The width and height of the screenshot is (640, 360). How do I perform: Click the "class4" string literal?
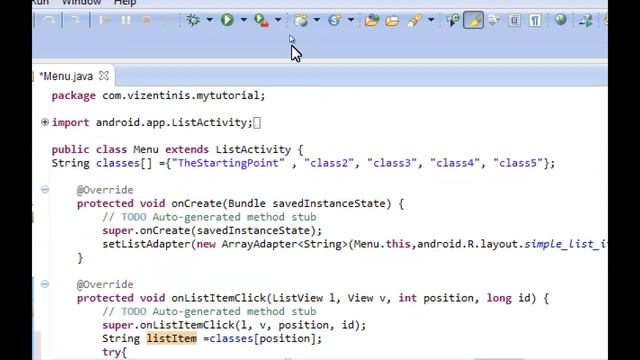coord(455,163)
